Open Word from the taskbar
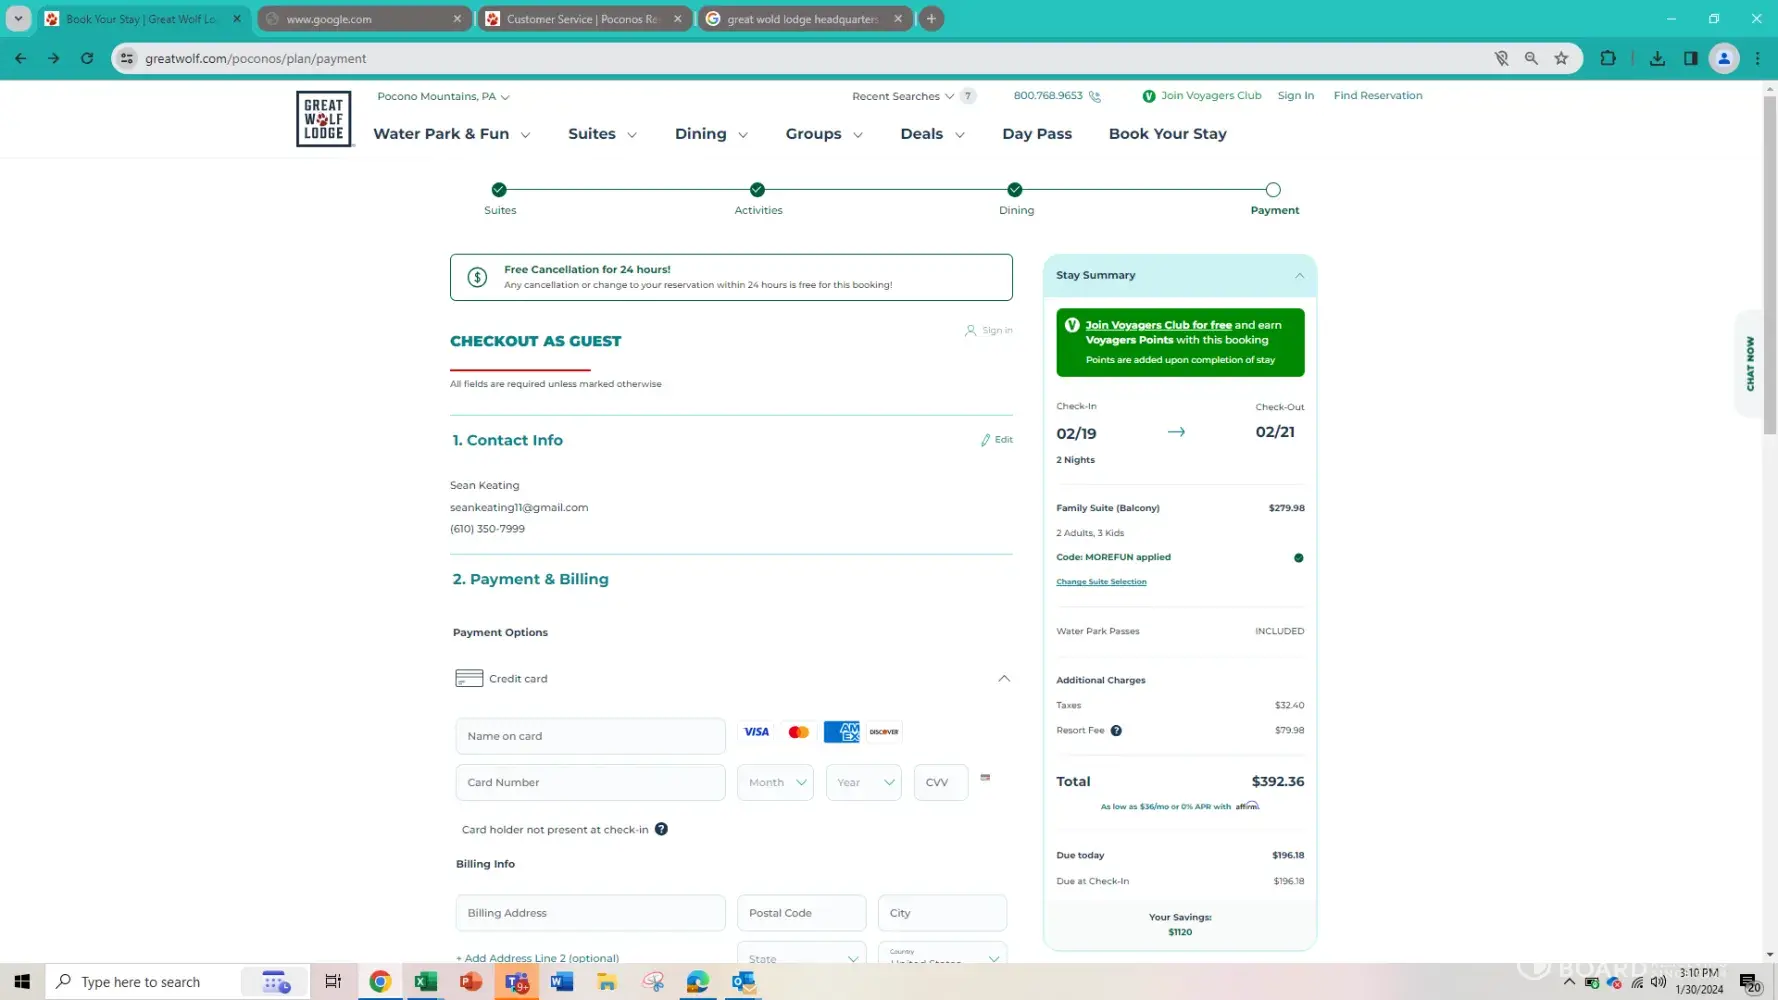 (562, 982)
